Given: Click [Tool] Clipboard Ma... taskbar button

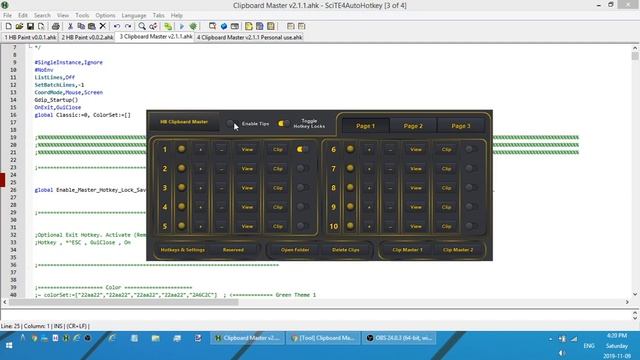Looking at the screenshot, I should click(323, 338).
